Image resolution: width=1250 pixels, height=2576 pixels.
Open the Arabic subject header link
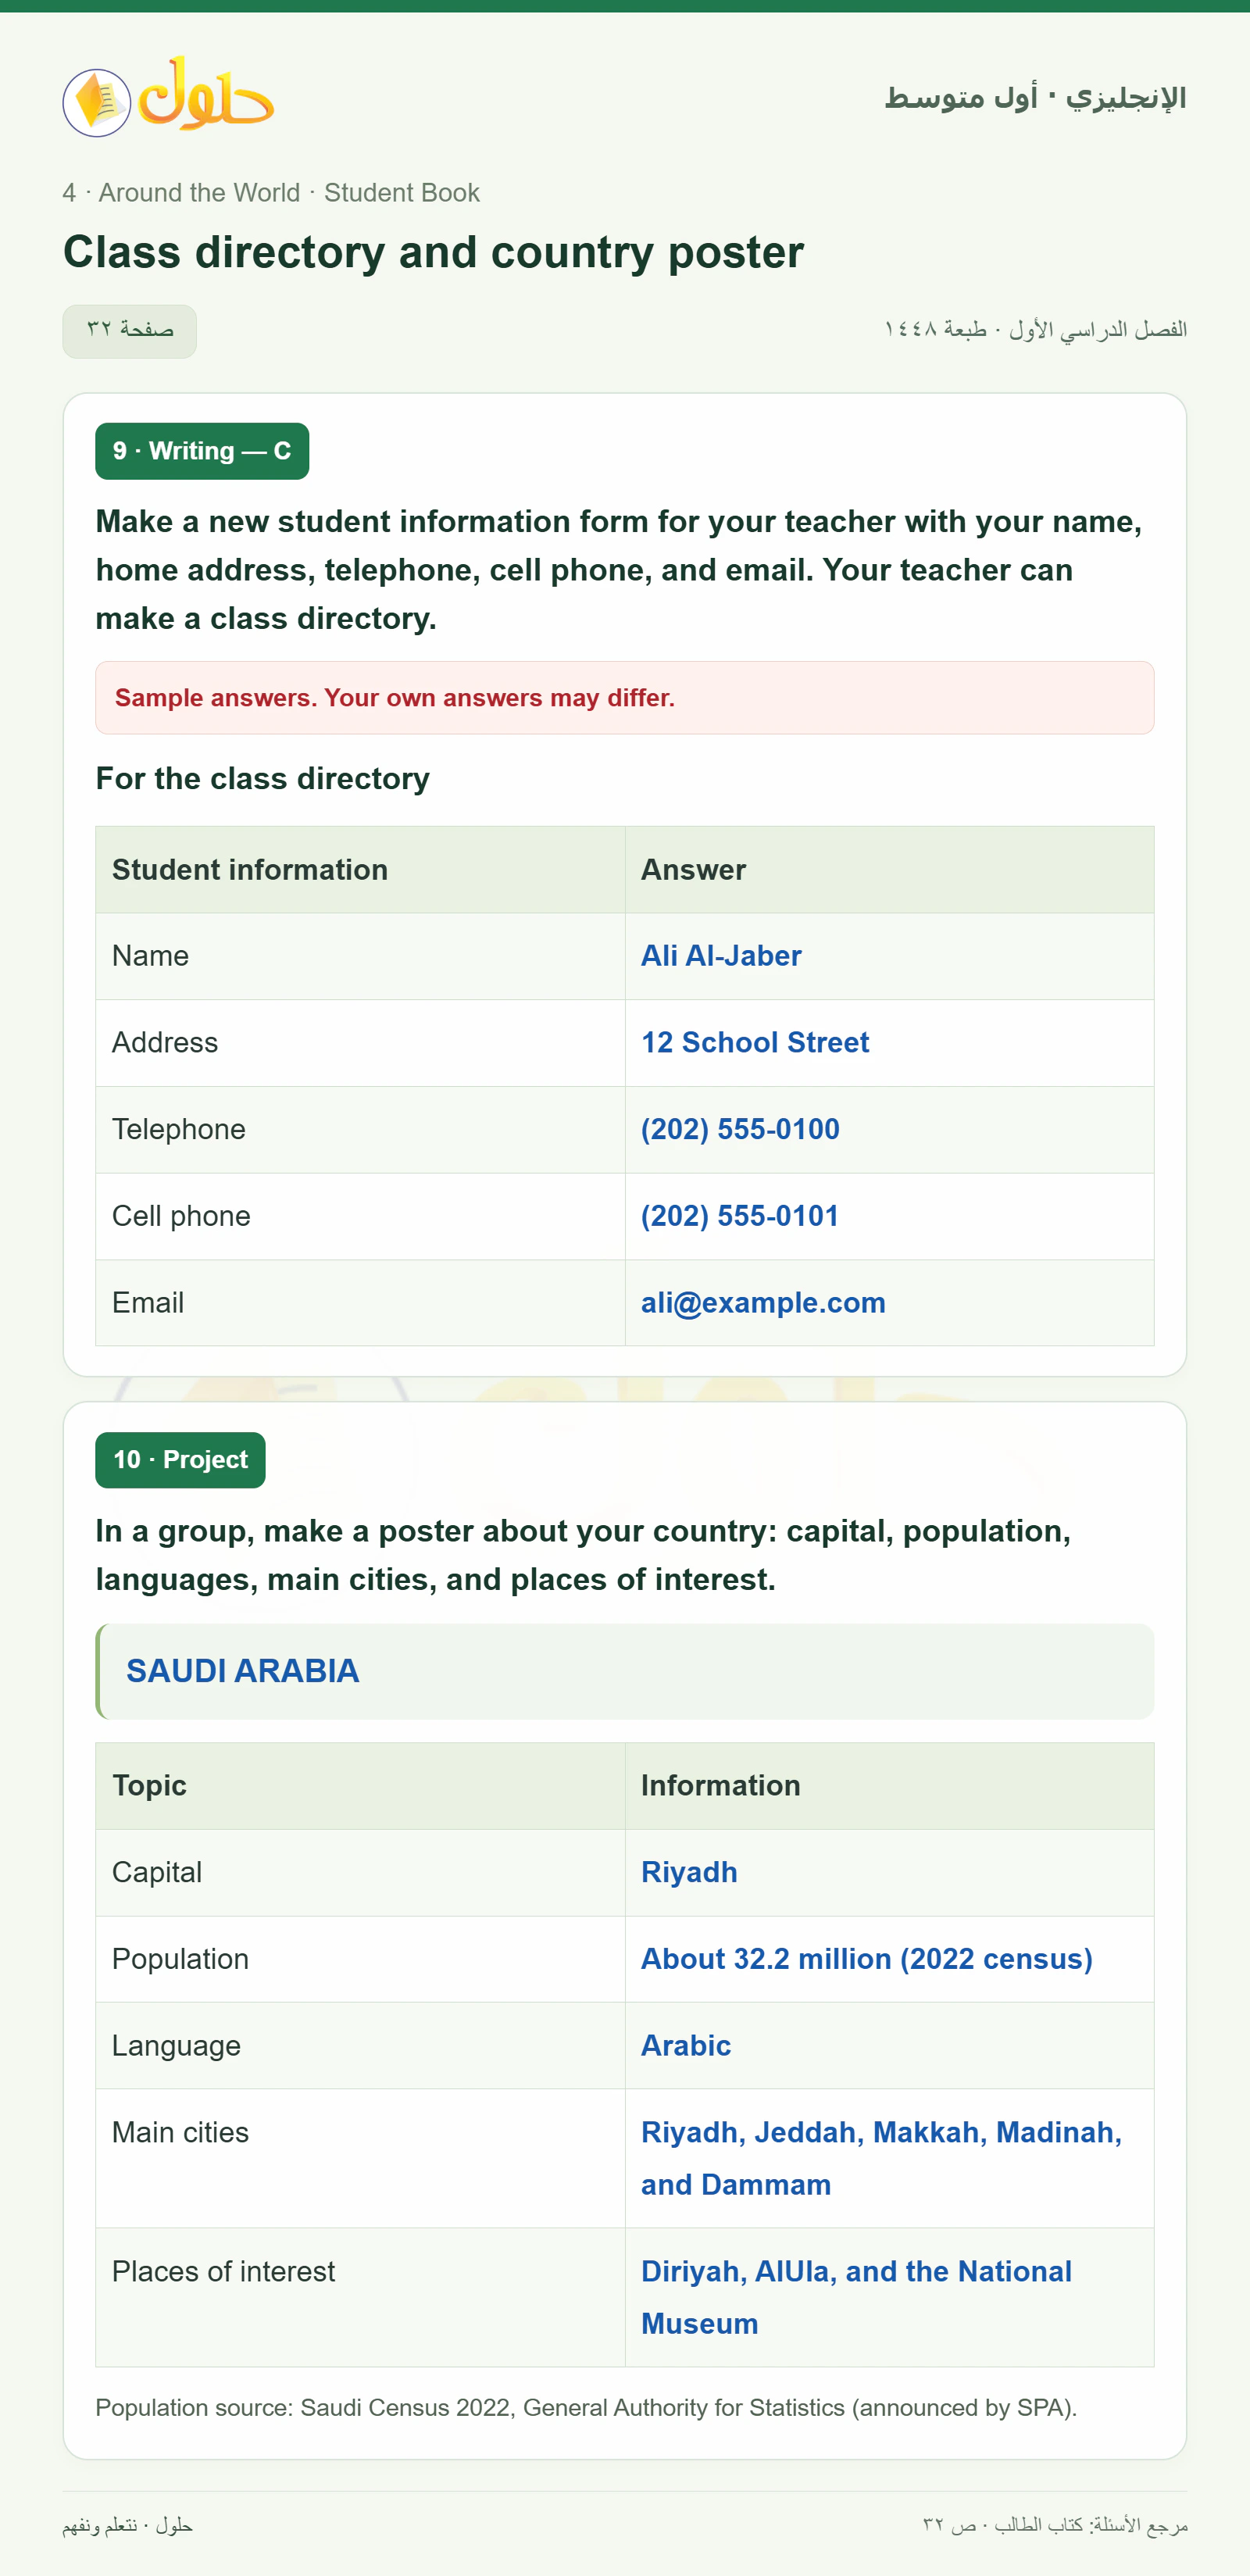pos(1035,98)
